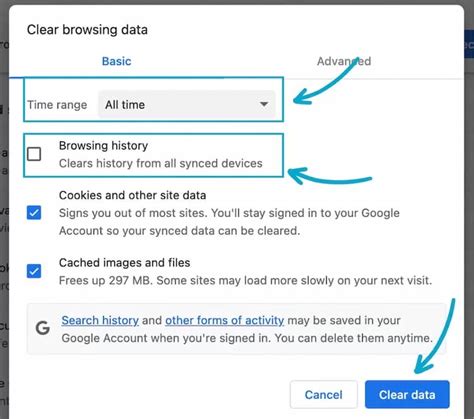Uncheck Cached images and files checkbox
Screen dimensions: 474x419
pyautogui.click(x=34, y=271)
